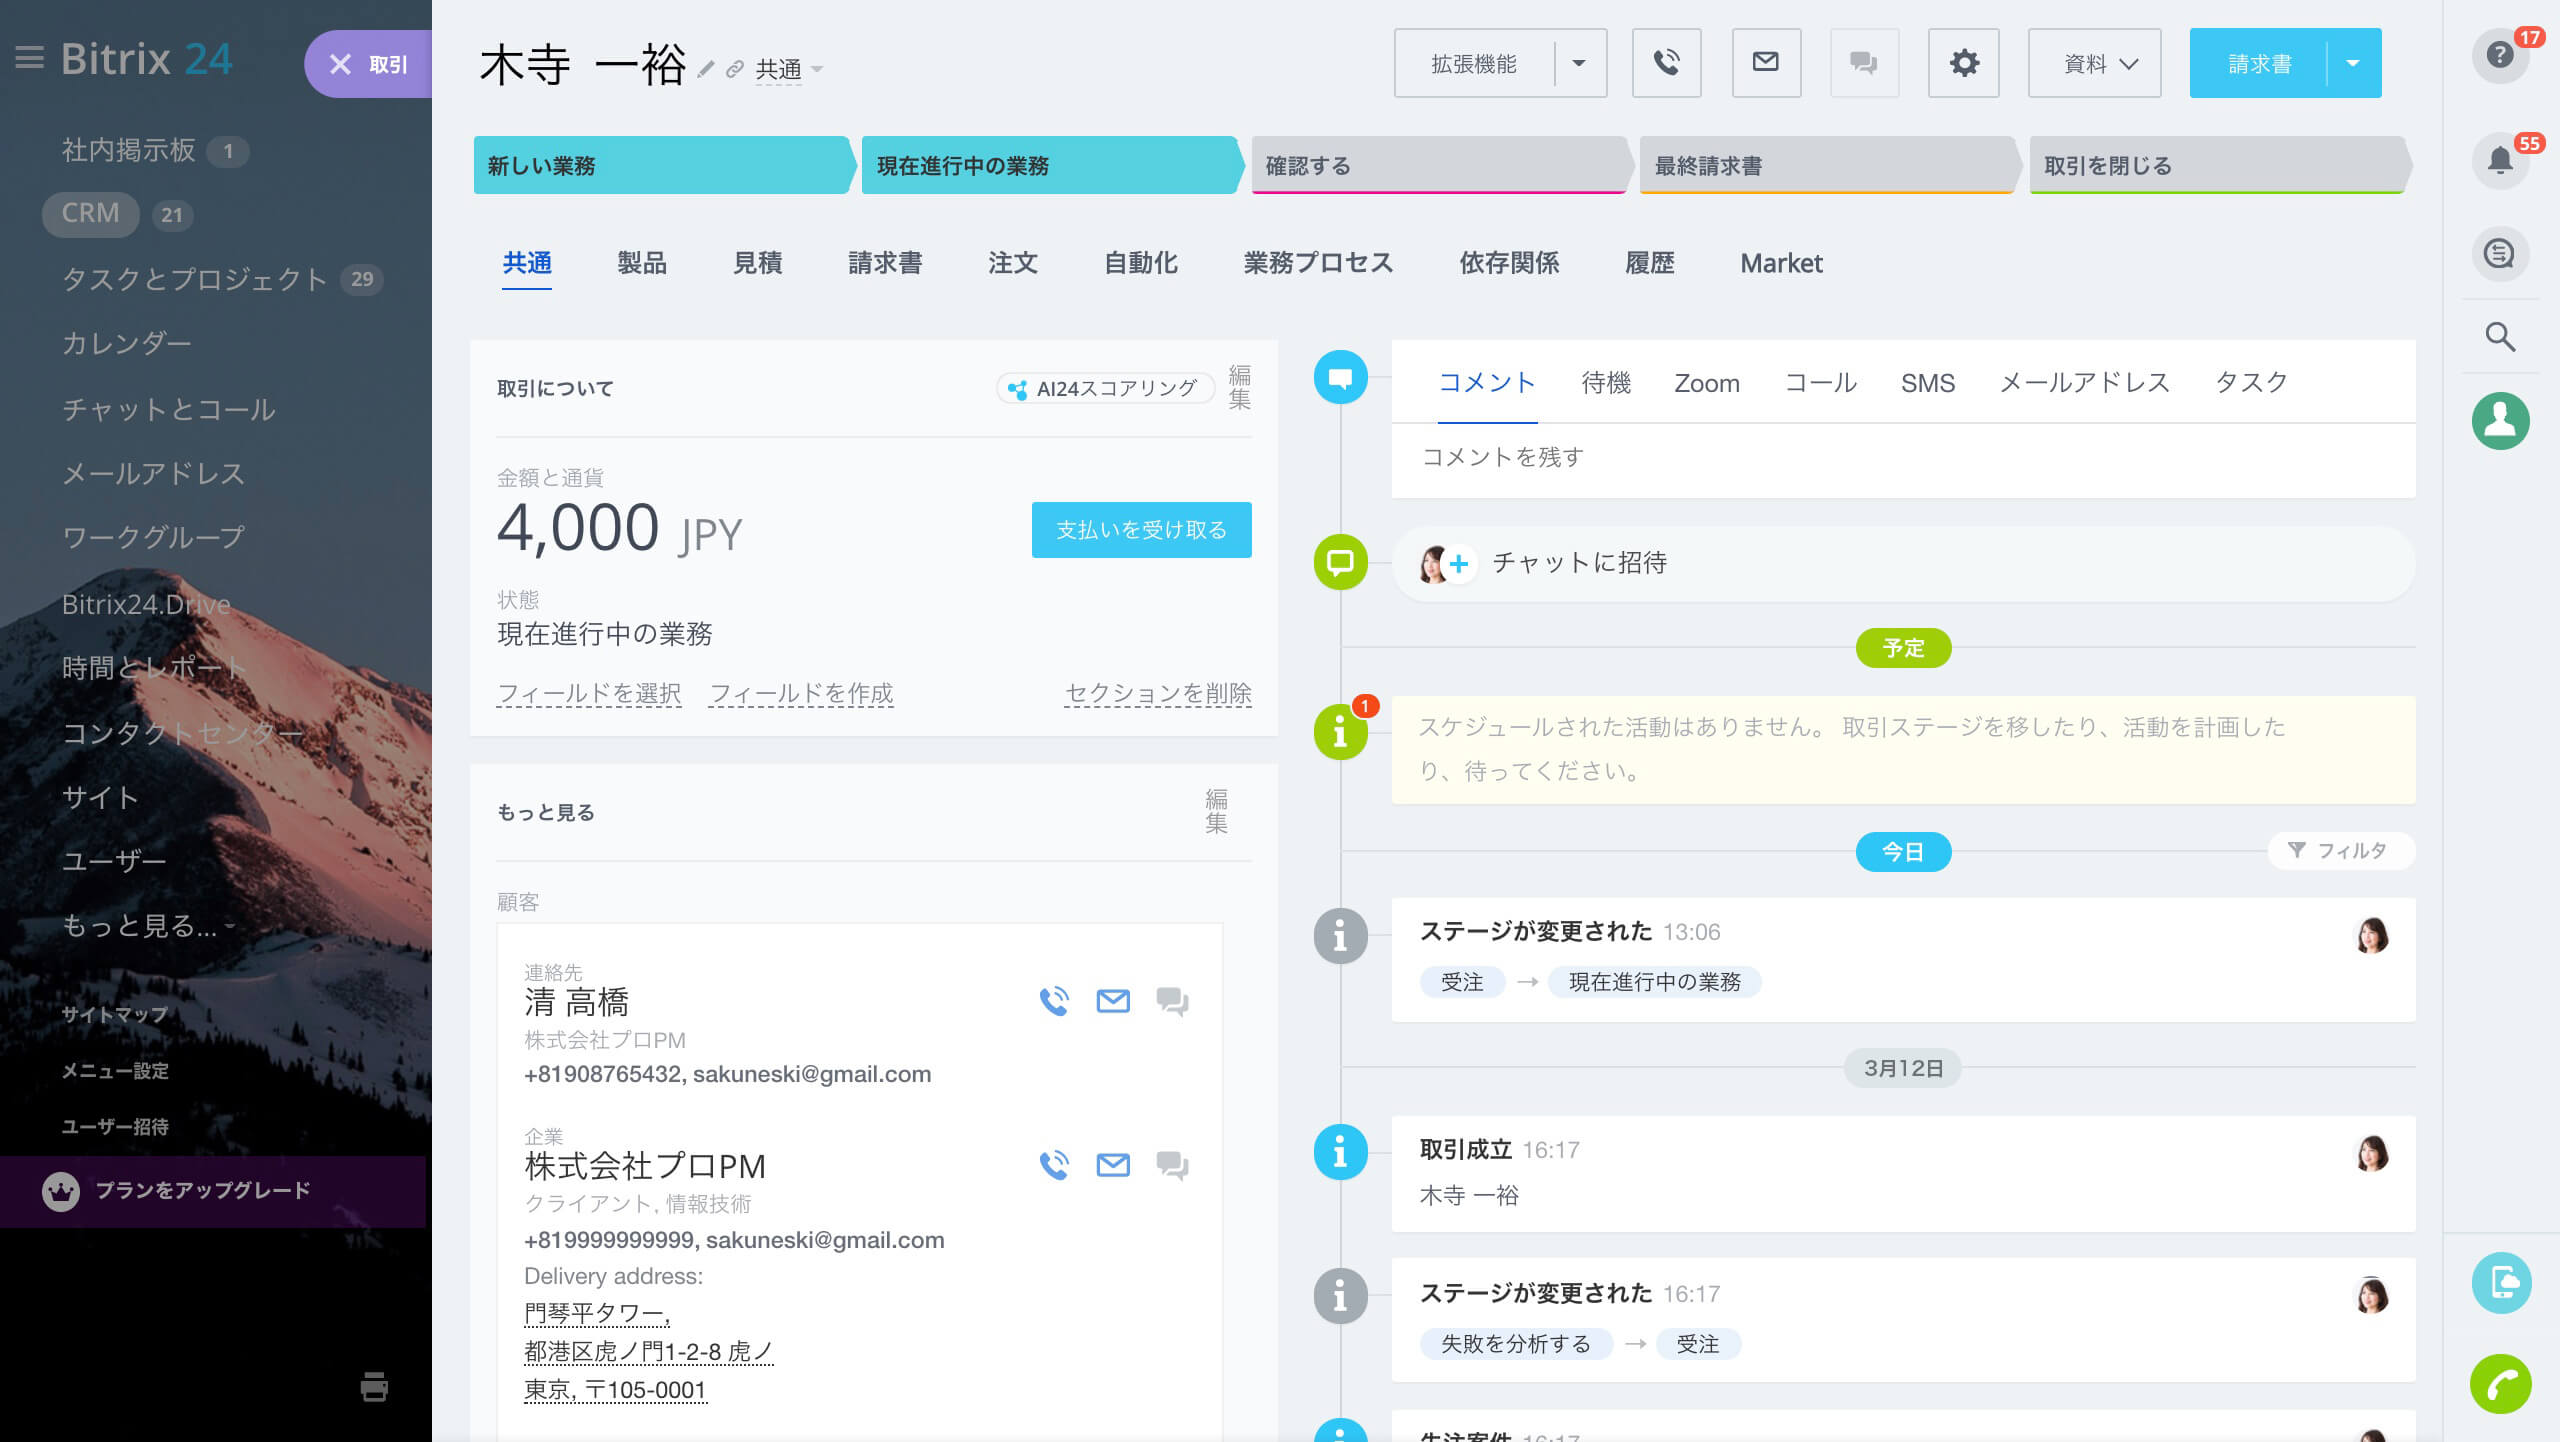2560x1442 pixels.
Task: Click the notifications bell icon
Action: [x=2500, y=160]
